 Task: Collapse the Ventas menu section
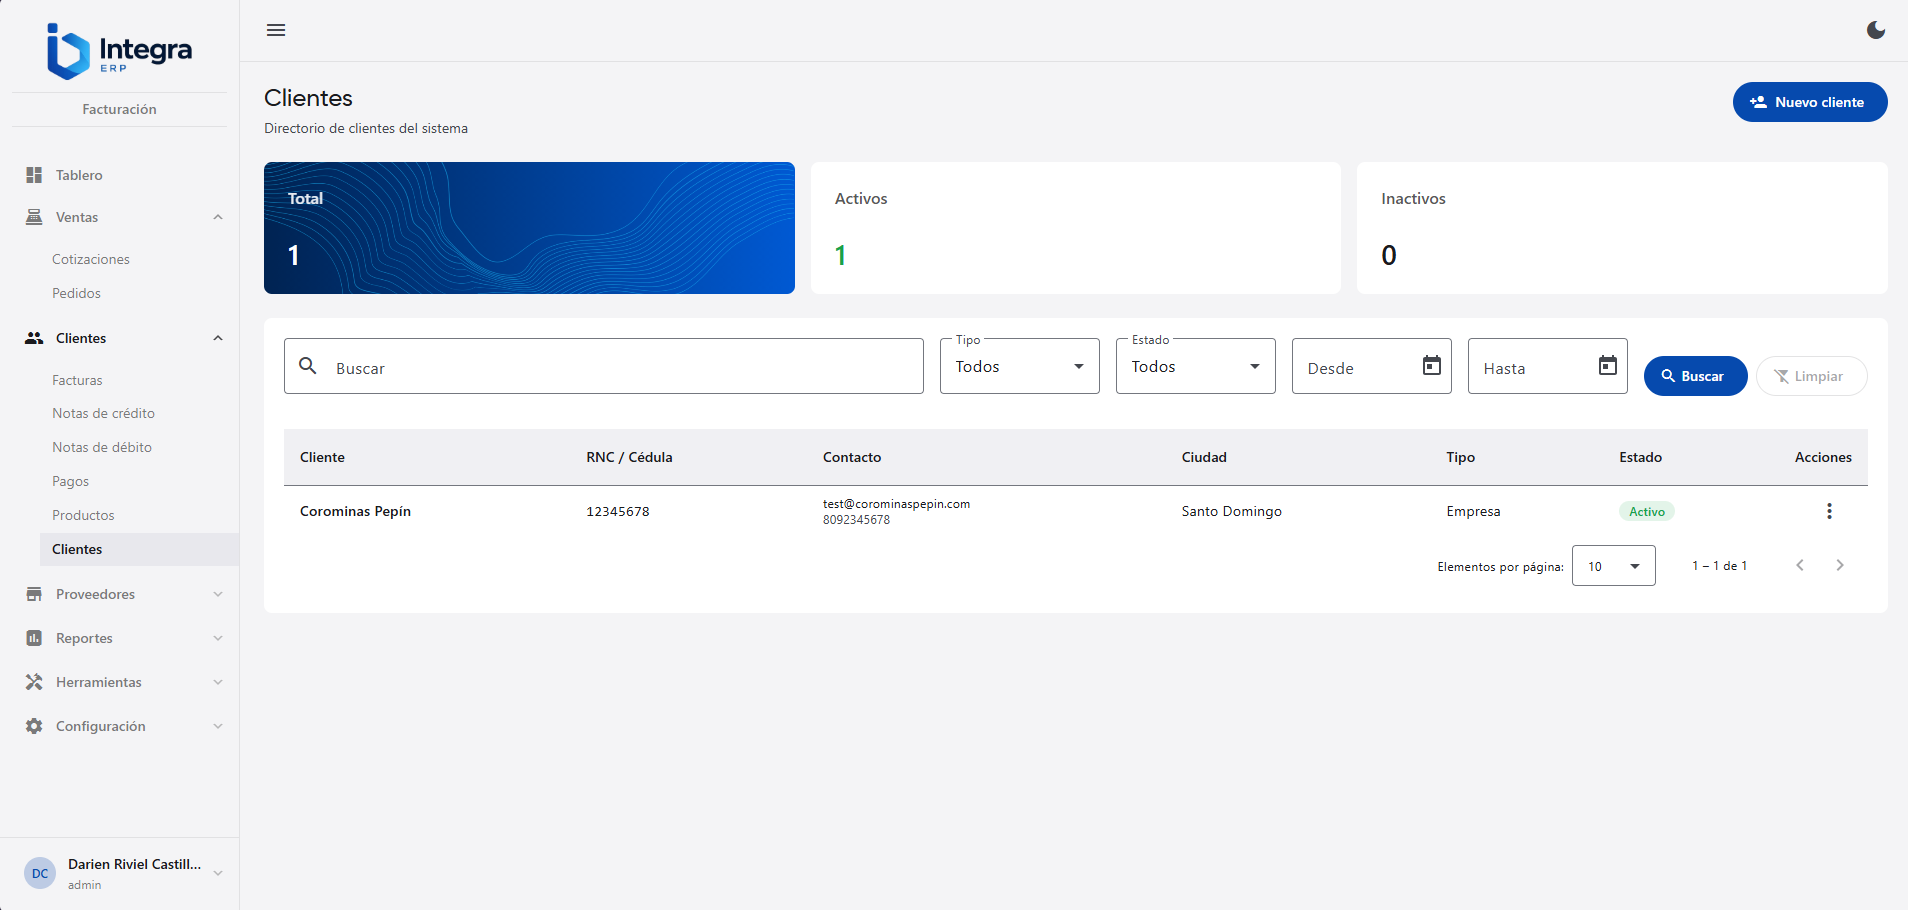click(218, 217)
